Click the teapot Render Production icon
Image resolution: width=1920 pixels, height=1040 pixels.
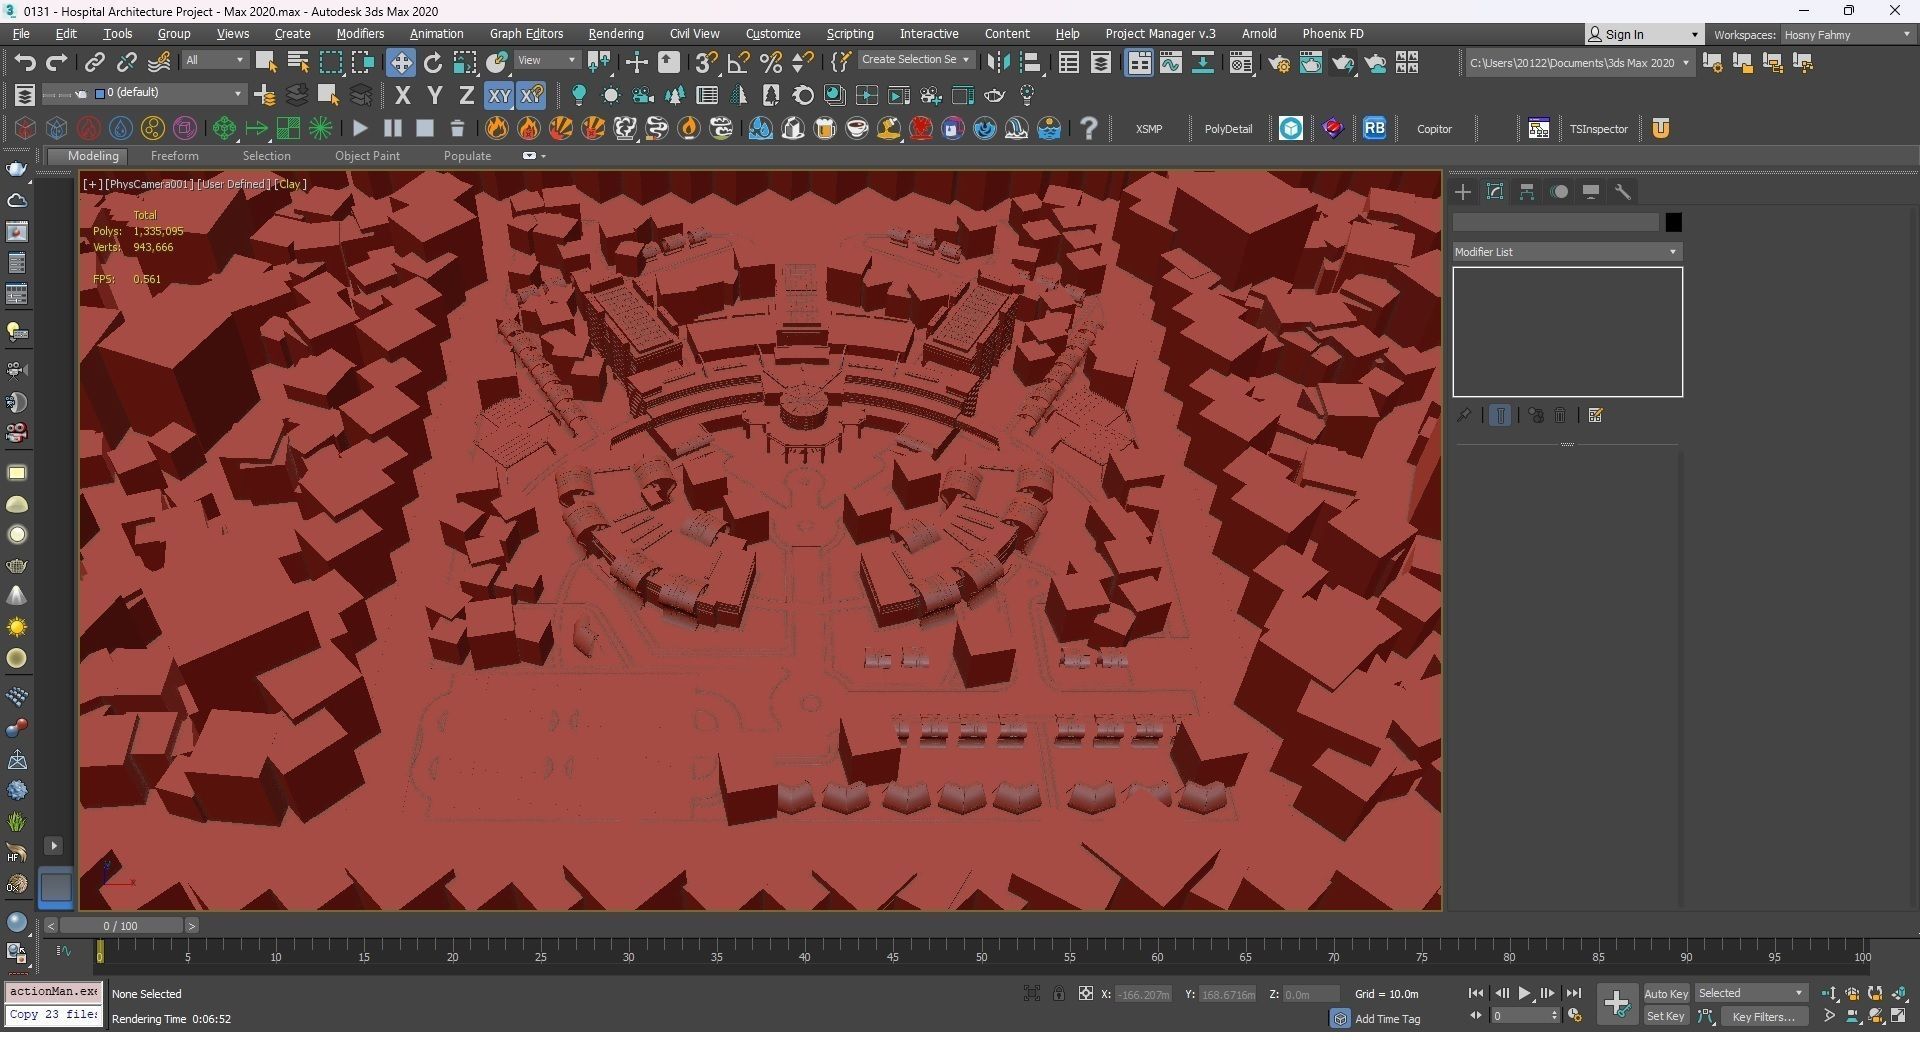pyautogui.click(x=1343, y=63)
